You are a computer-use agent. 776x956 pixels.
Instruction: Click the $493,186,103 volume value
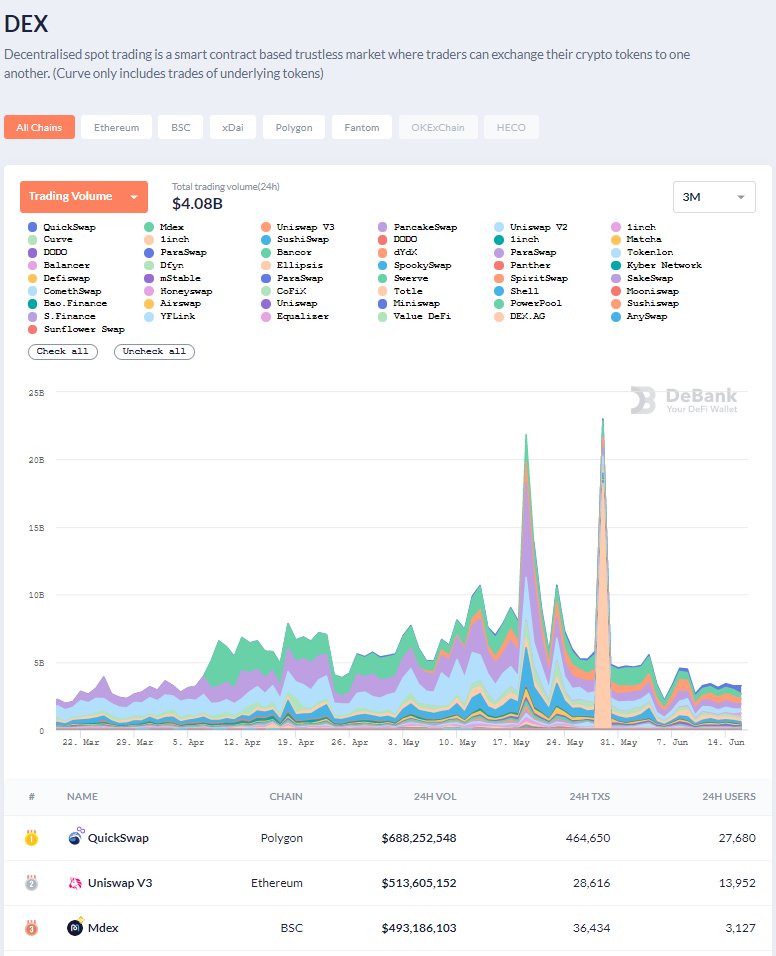[x=419, y=928]
